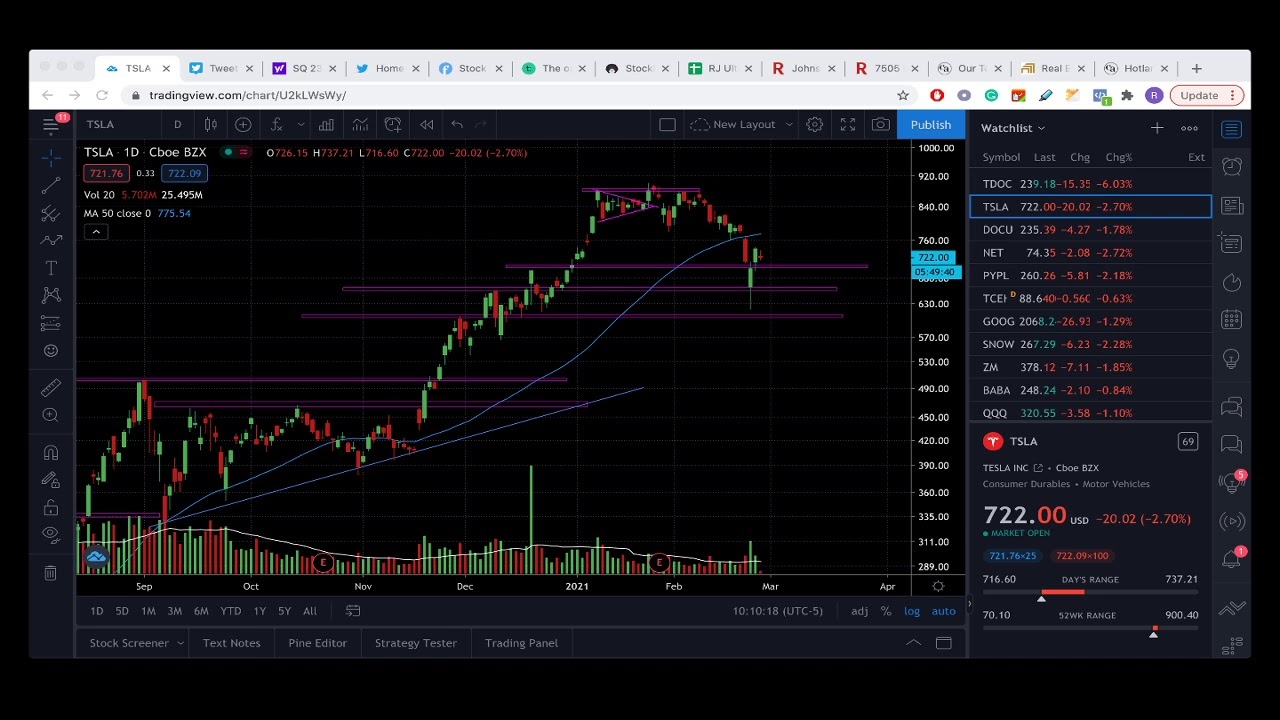The height and width of the screenshot is (720, 1280).
Task: Open the main hamburger menu with notification badge
Action: tap(51, 125)
